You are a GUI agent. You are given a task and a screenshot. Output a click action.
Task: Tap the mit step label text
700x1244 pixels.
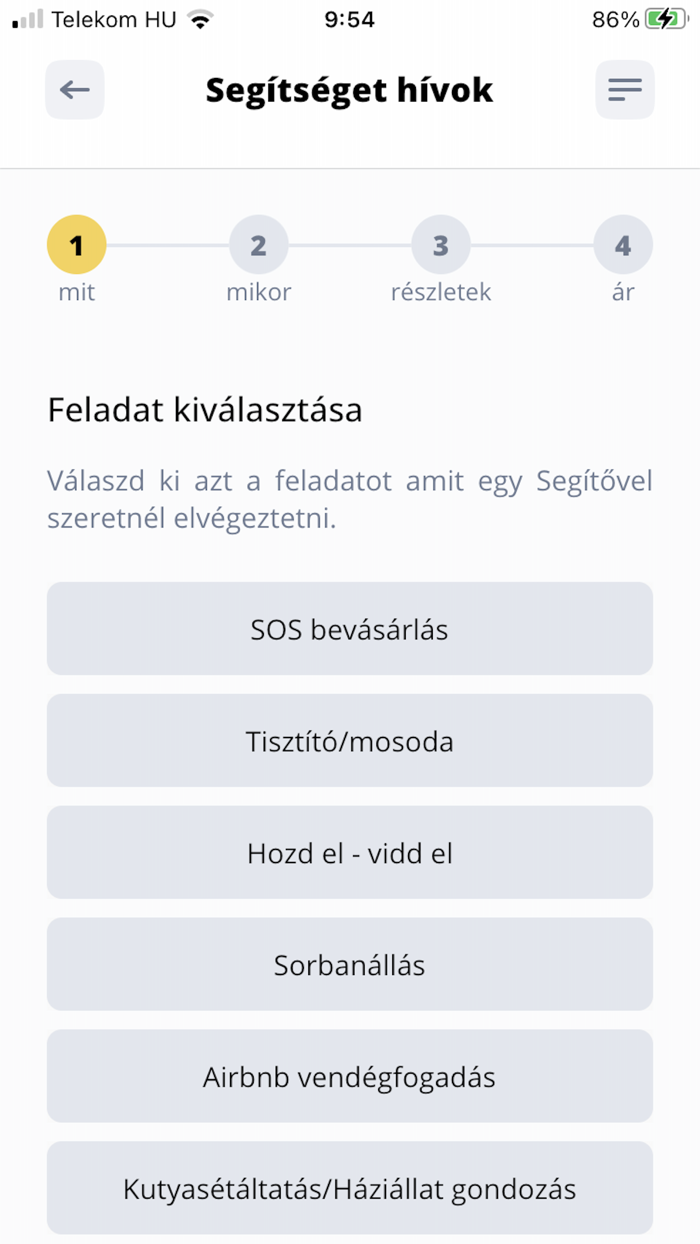76,292
